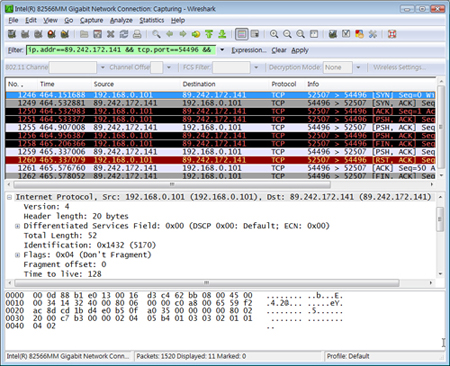Screen dimensions: 450x366
Task: Click the packet list vertical scrollbar
Action: pos(441,128)
